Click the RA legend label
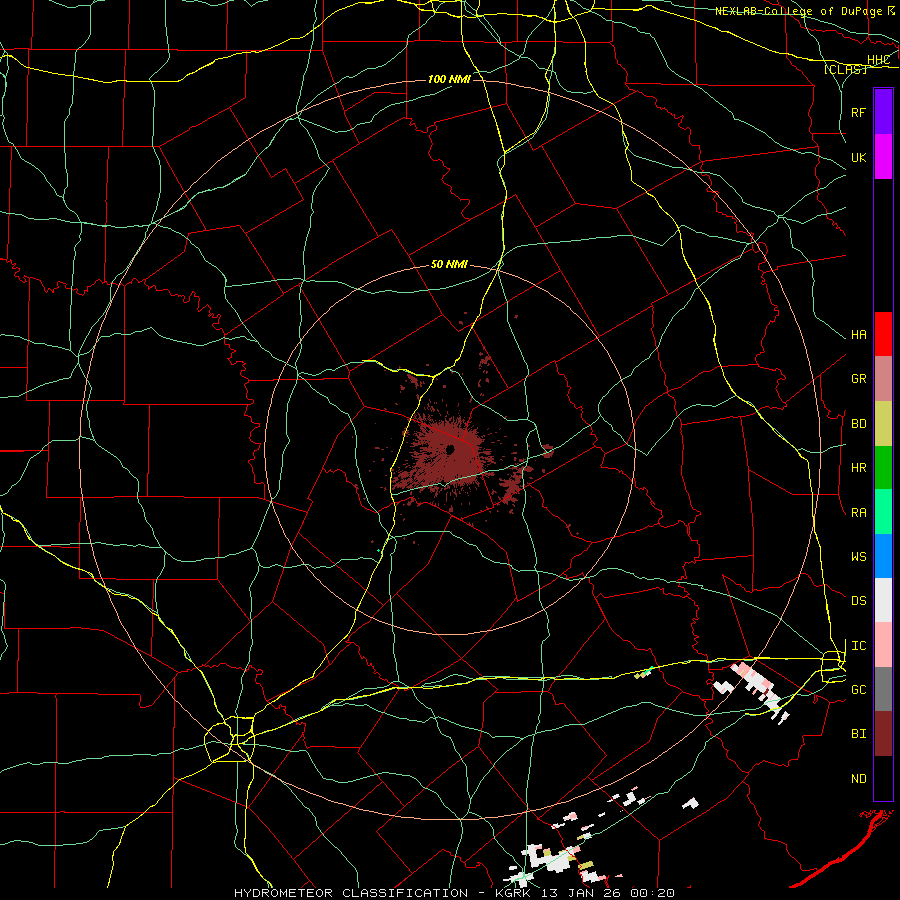 point(859,512)
